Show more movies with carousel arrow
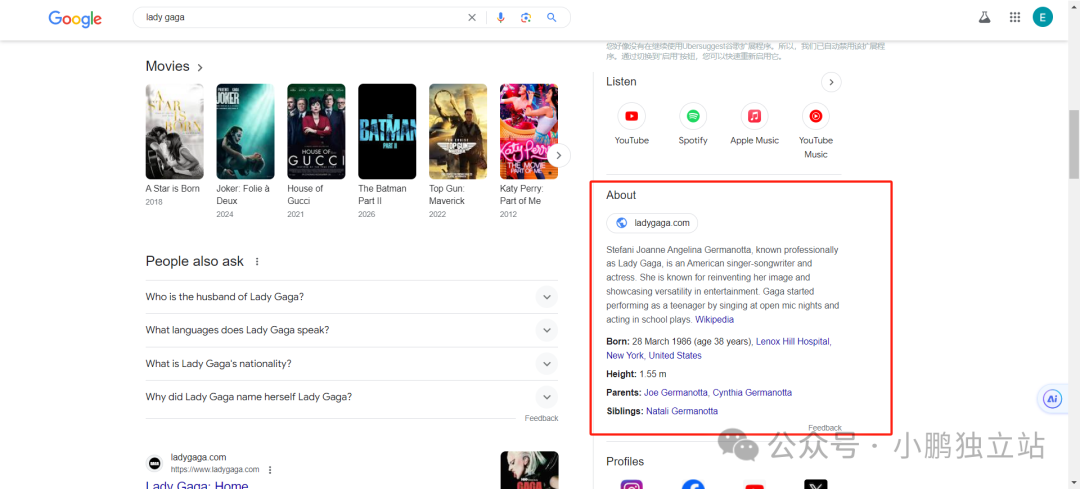The image size is (1080, 489). (x=559, y=155)
